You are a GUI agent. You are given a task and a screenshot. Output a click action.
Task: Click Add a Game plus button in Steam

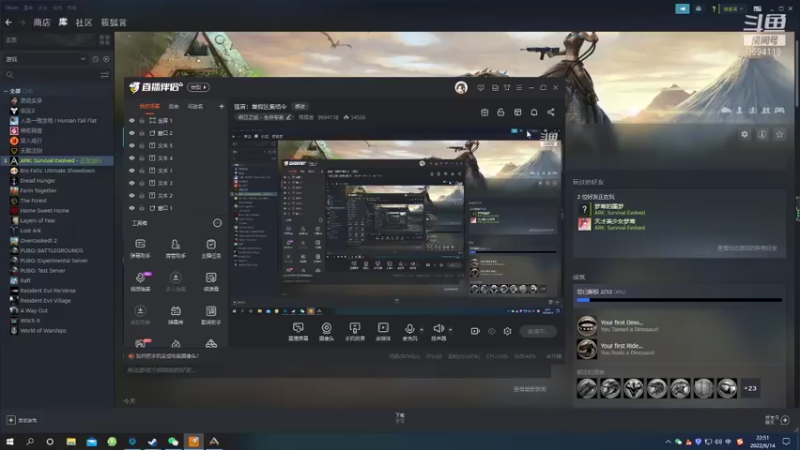[11, 420]
